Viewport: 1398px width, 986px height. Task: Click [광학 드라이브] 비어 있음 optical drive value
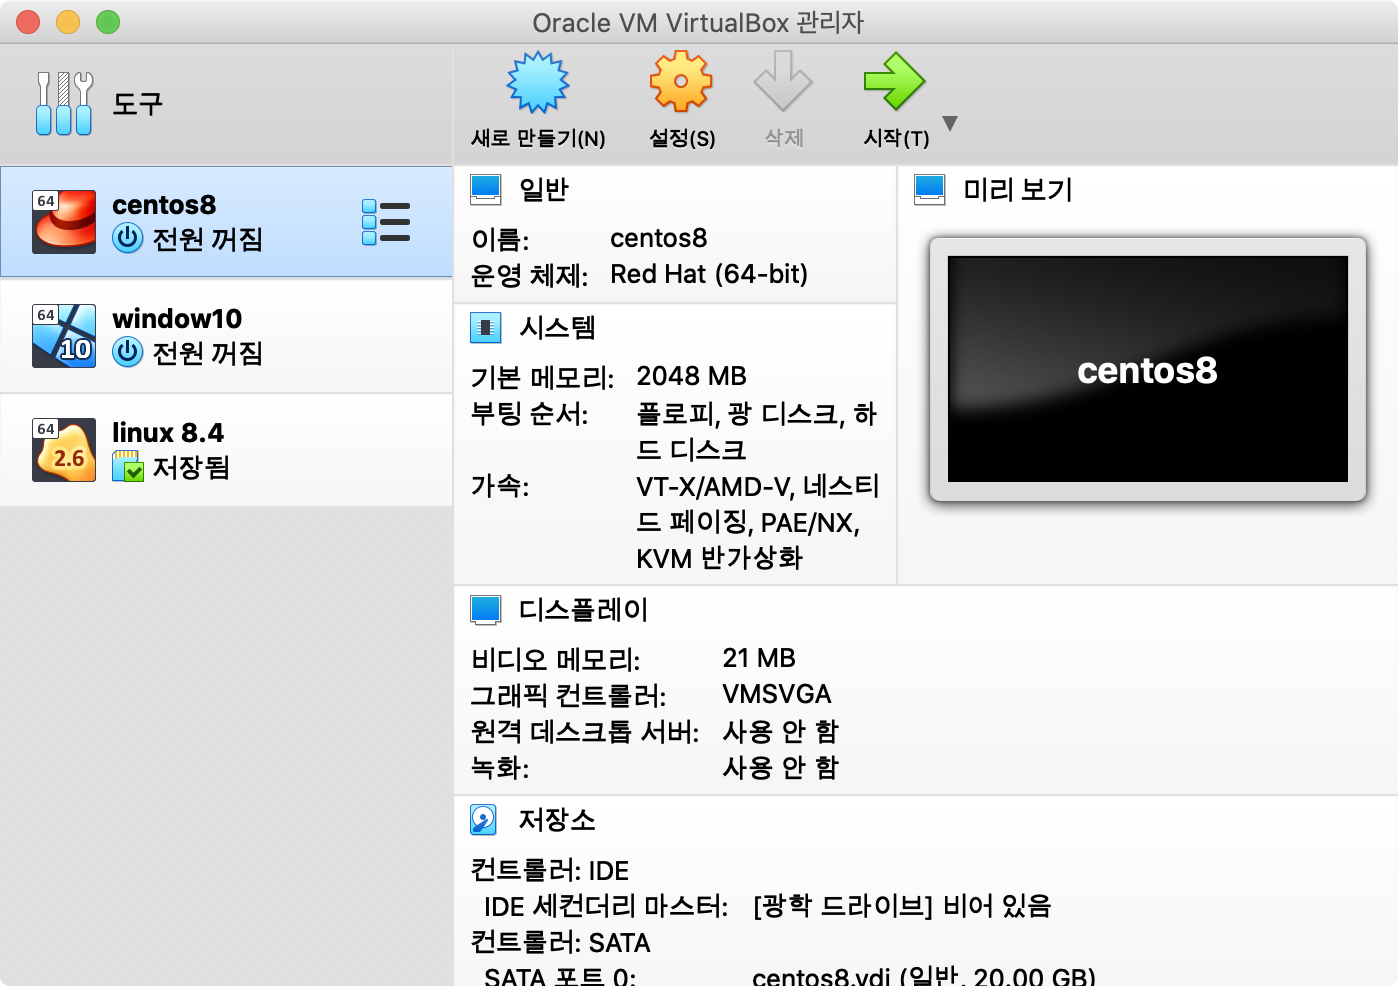(x=902, y=906)
